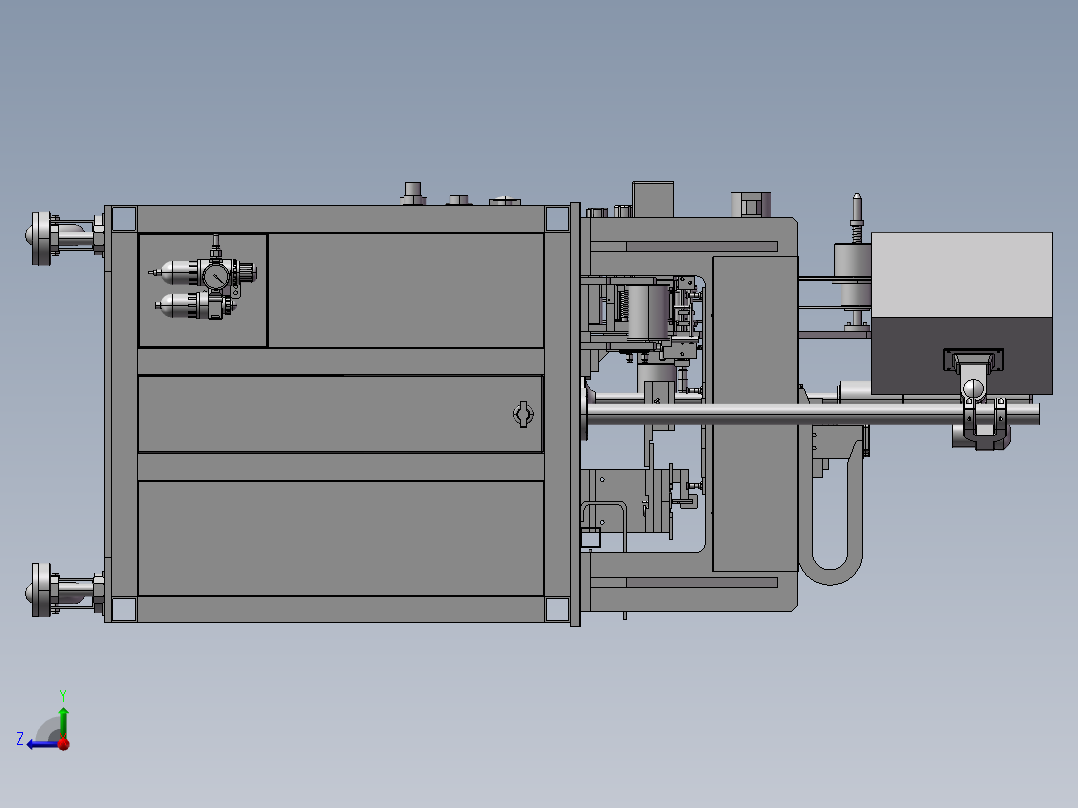Screen dimensions: 1078x808
Task: Select the spring-loaded pin above the right-side box
Action: point(857,218)
